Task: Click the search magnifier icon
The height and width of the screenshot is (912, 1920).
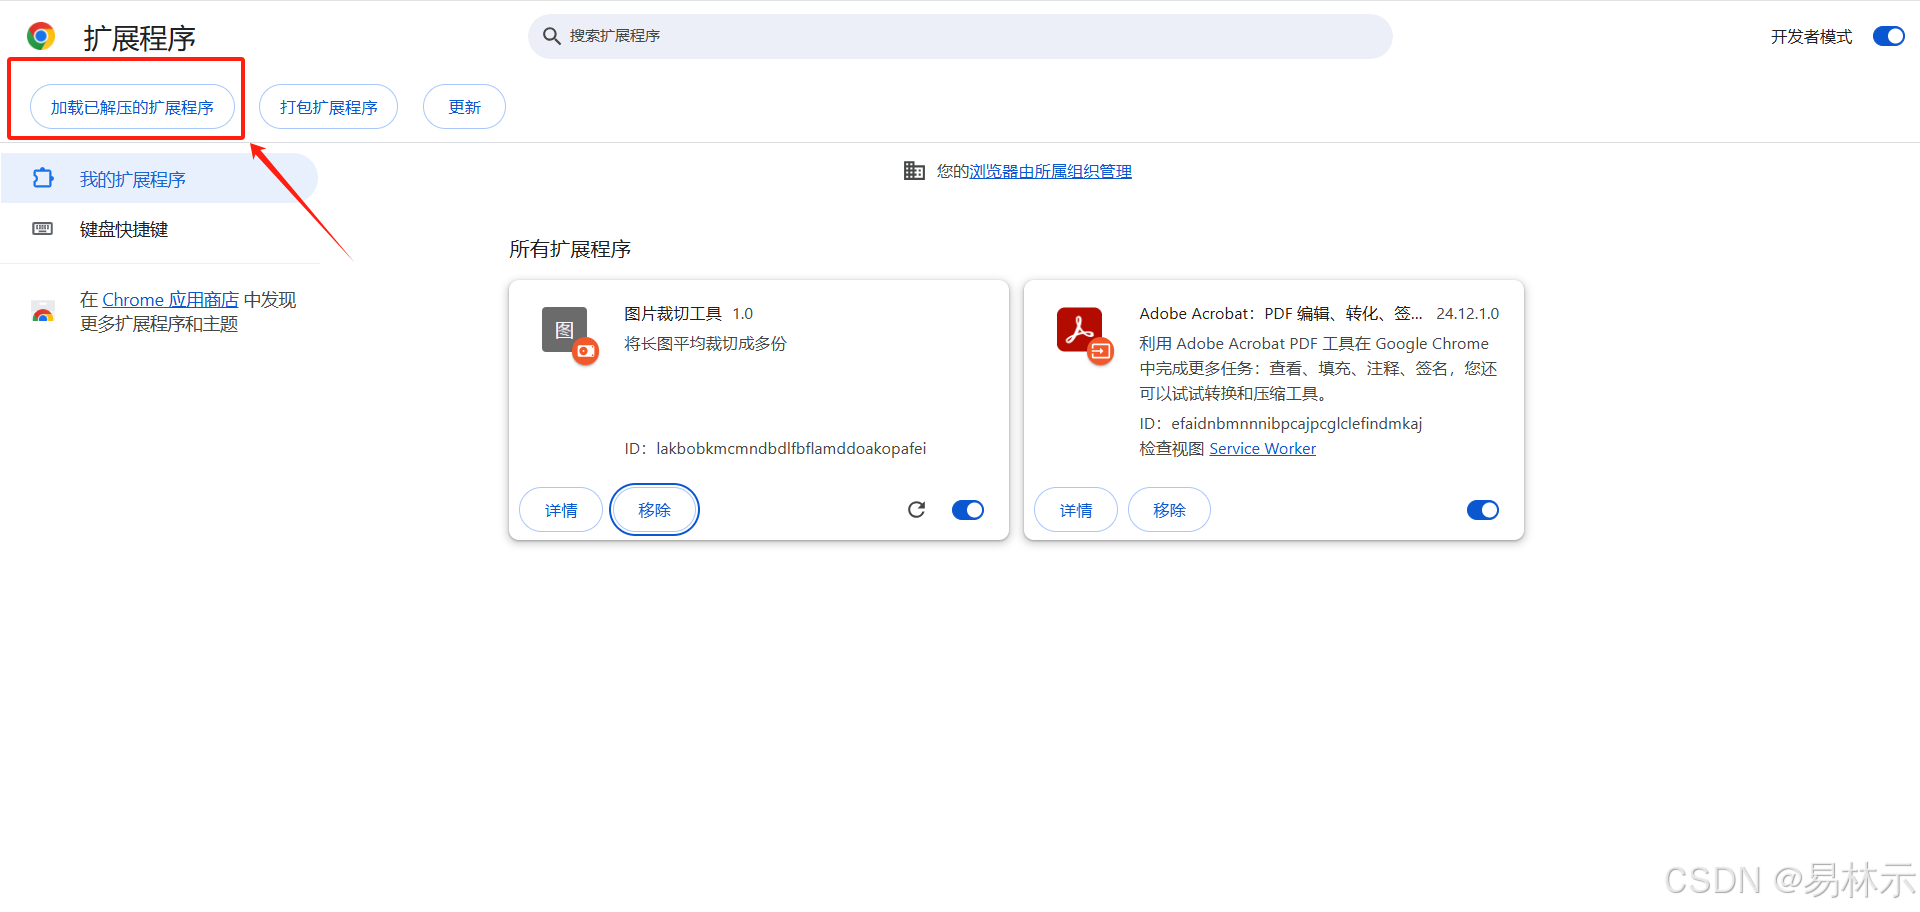Action: pyautogui.click(x=551, y=36)
